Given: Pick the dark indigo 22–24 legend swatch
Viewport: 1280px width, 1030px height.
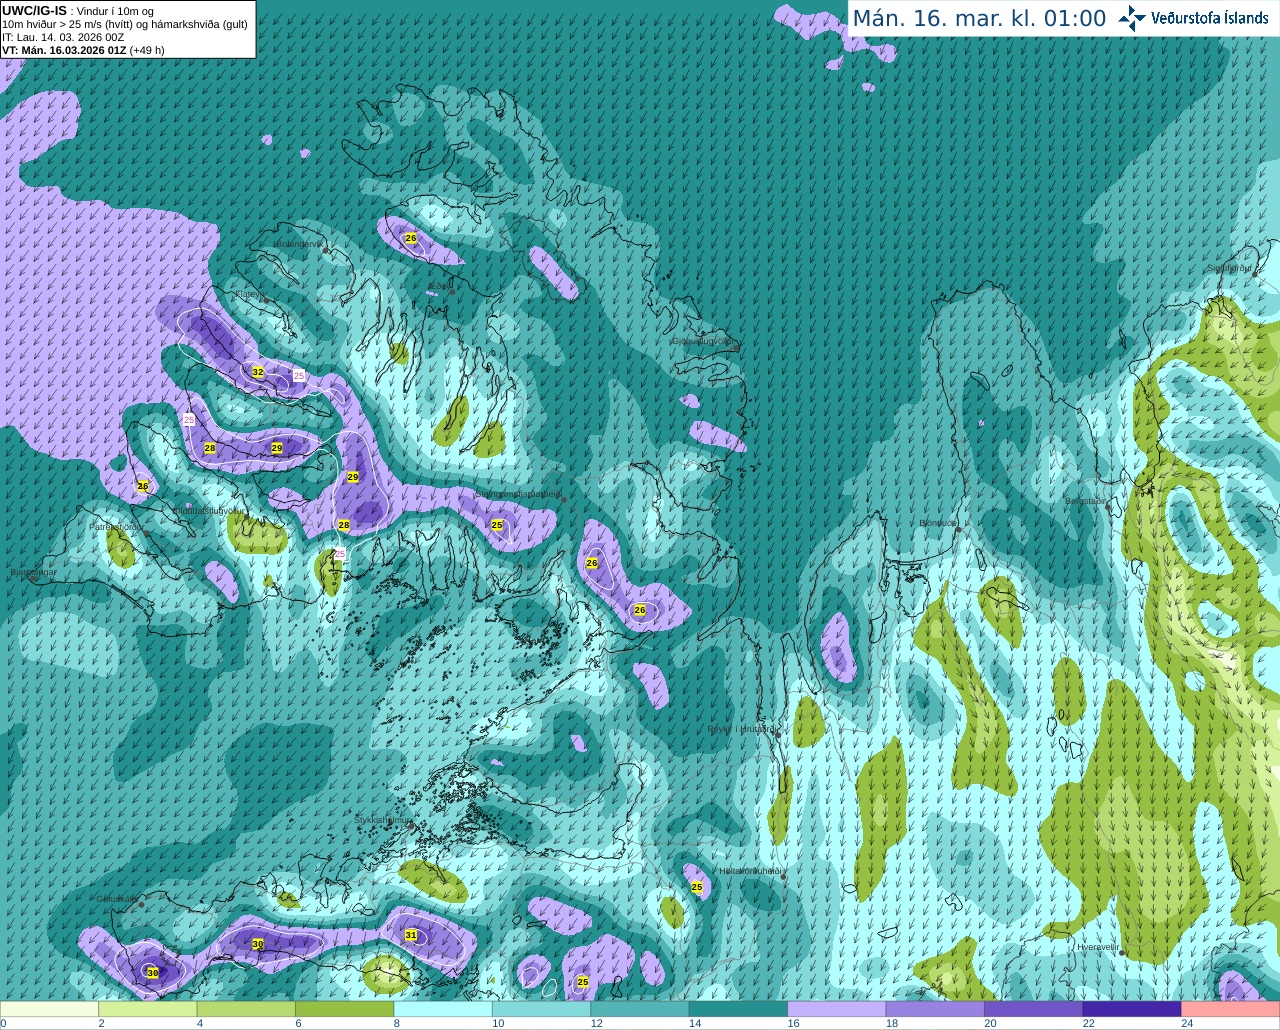Looking at the screenshot, I should (1132, 1009).
